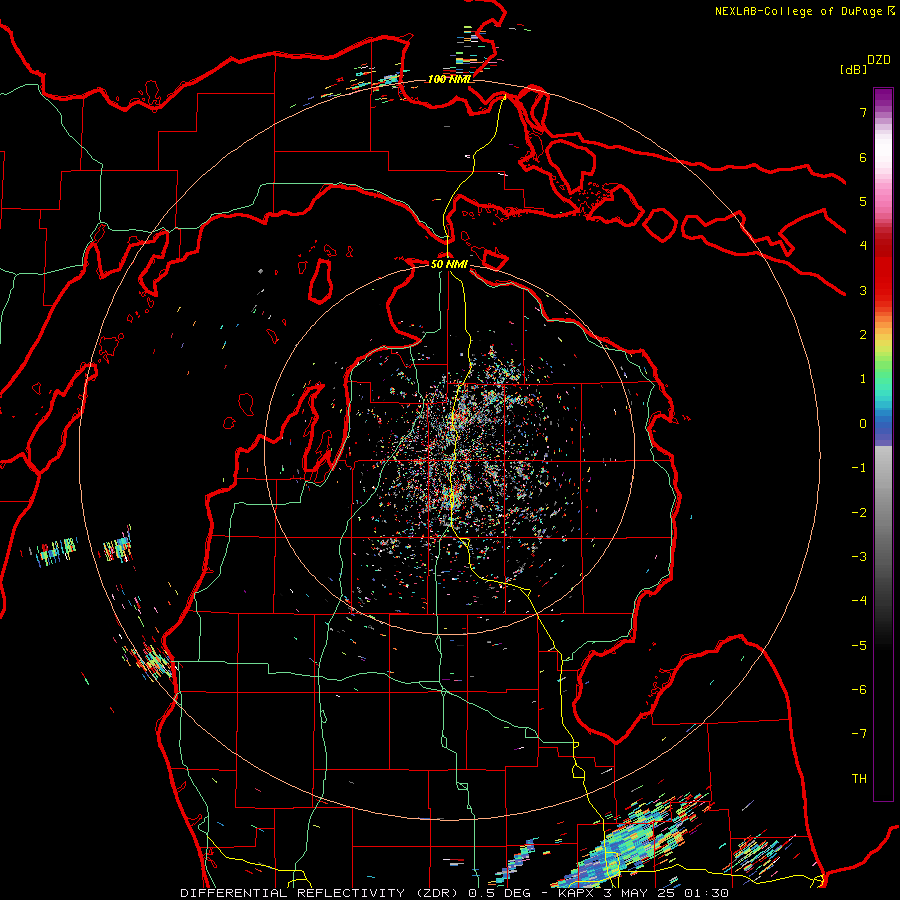Click the -1 value on the color scale

pos(859,468)
